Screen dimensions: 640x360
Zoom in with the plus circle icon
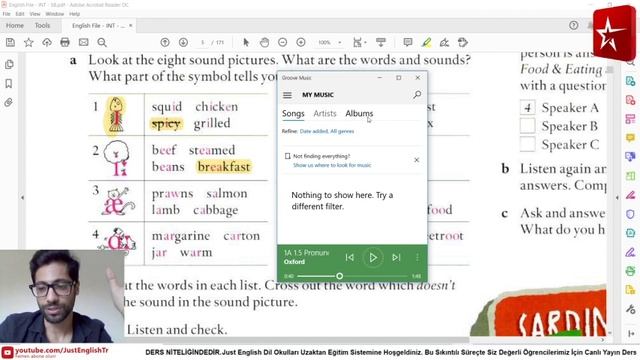[301, 42]
